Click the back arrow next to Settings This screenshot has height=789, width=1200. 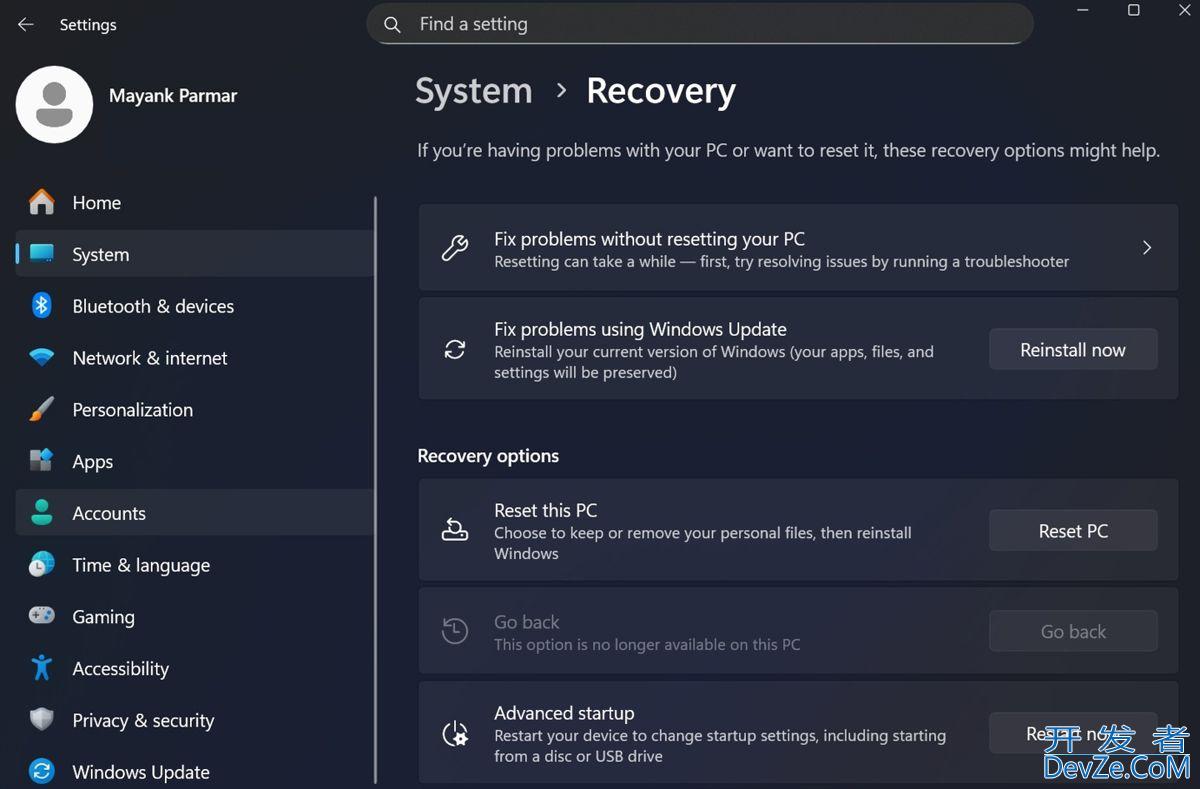coord(26,25)
